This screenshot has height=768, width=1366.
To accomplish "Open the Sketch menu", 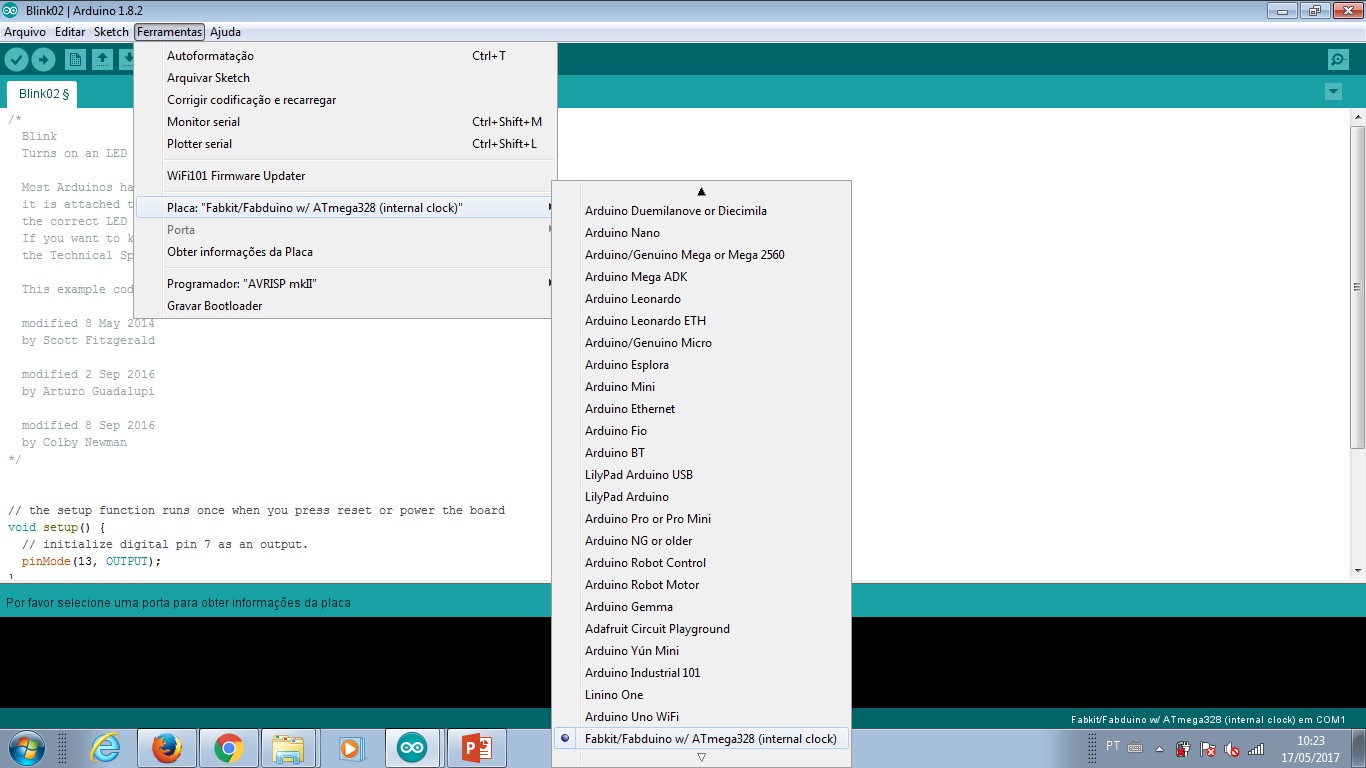I will pyautogui.click(x=111, y=32).
